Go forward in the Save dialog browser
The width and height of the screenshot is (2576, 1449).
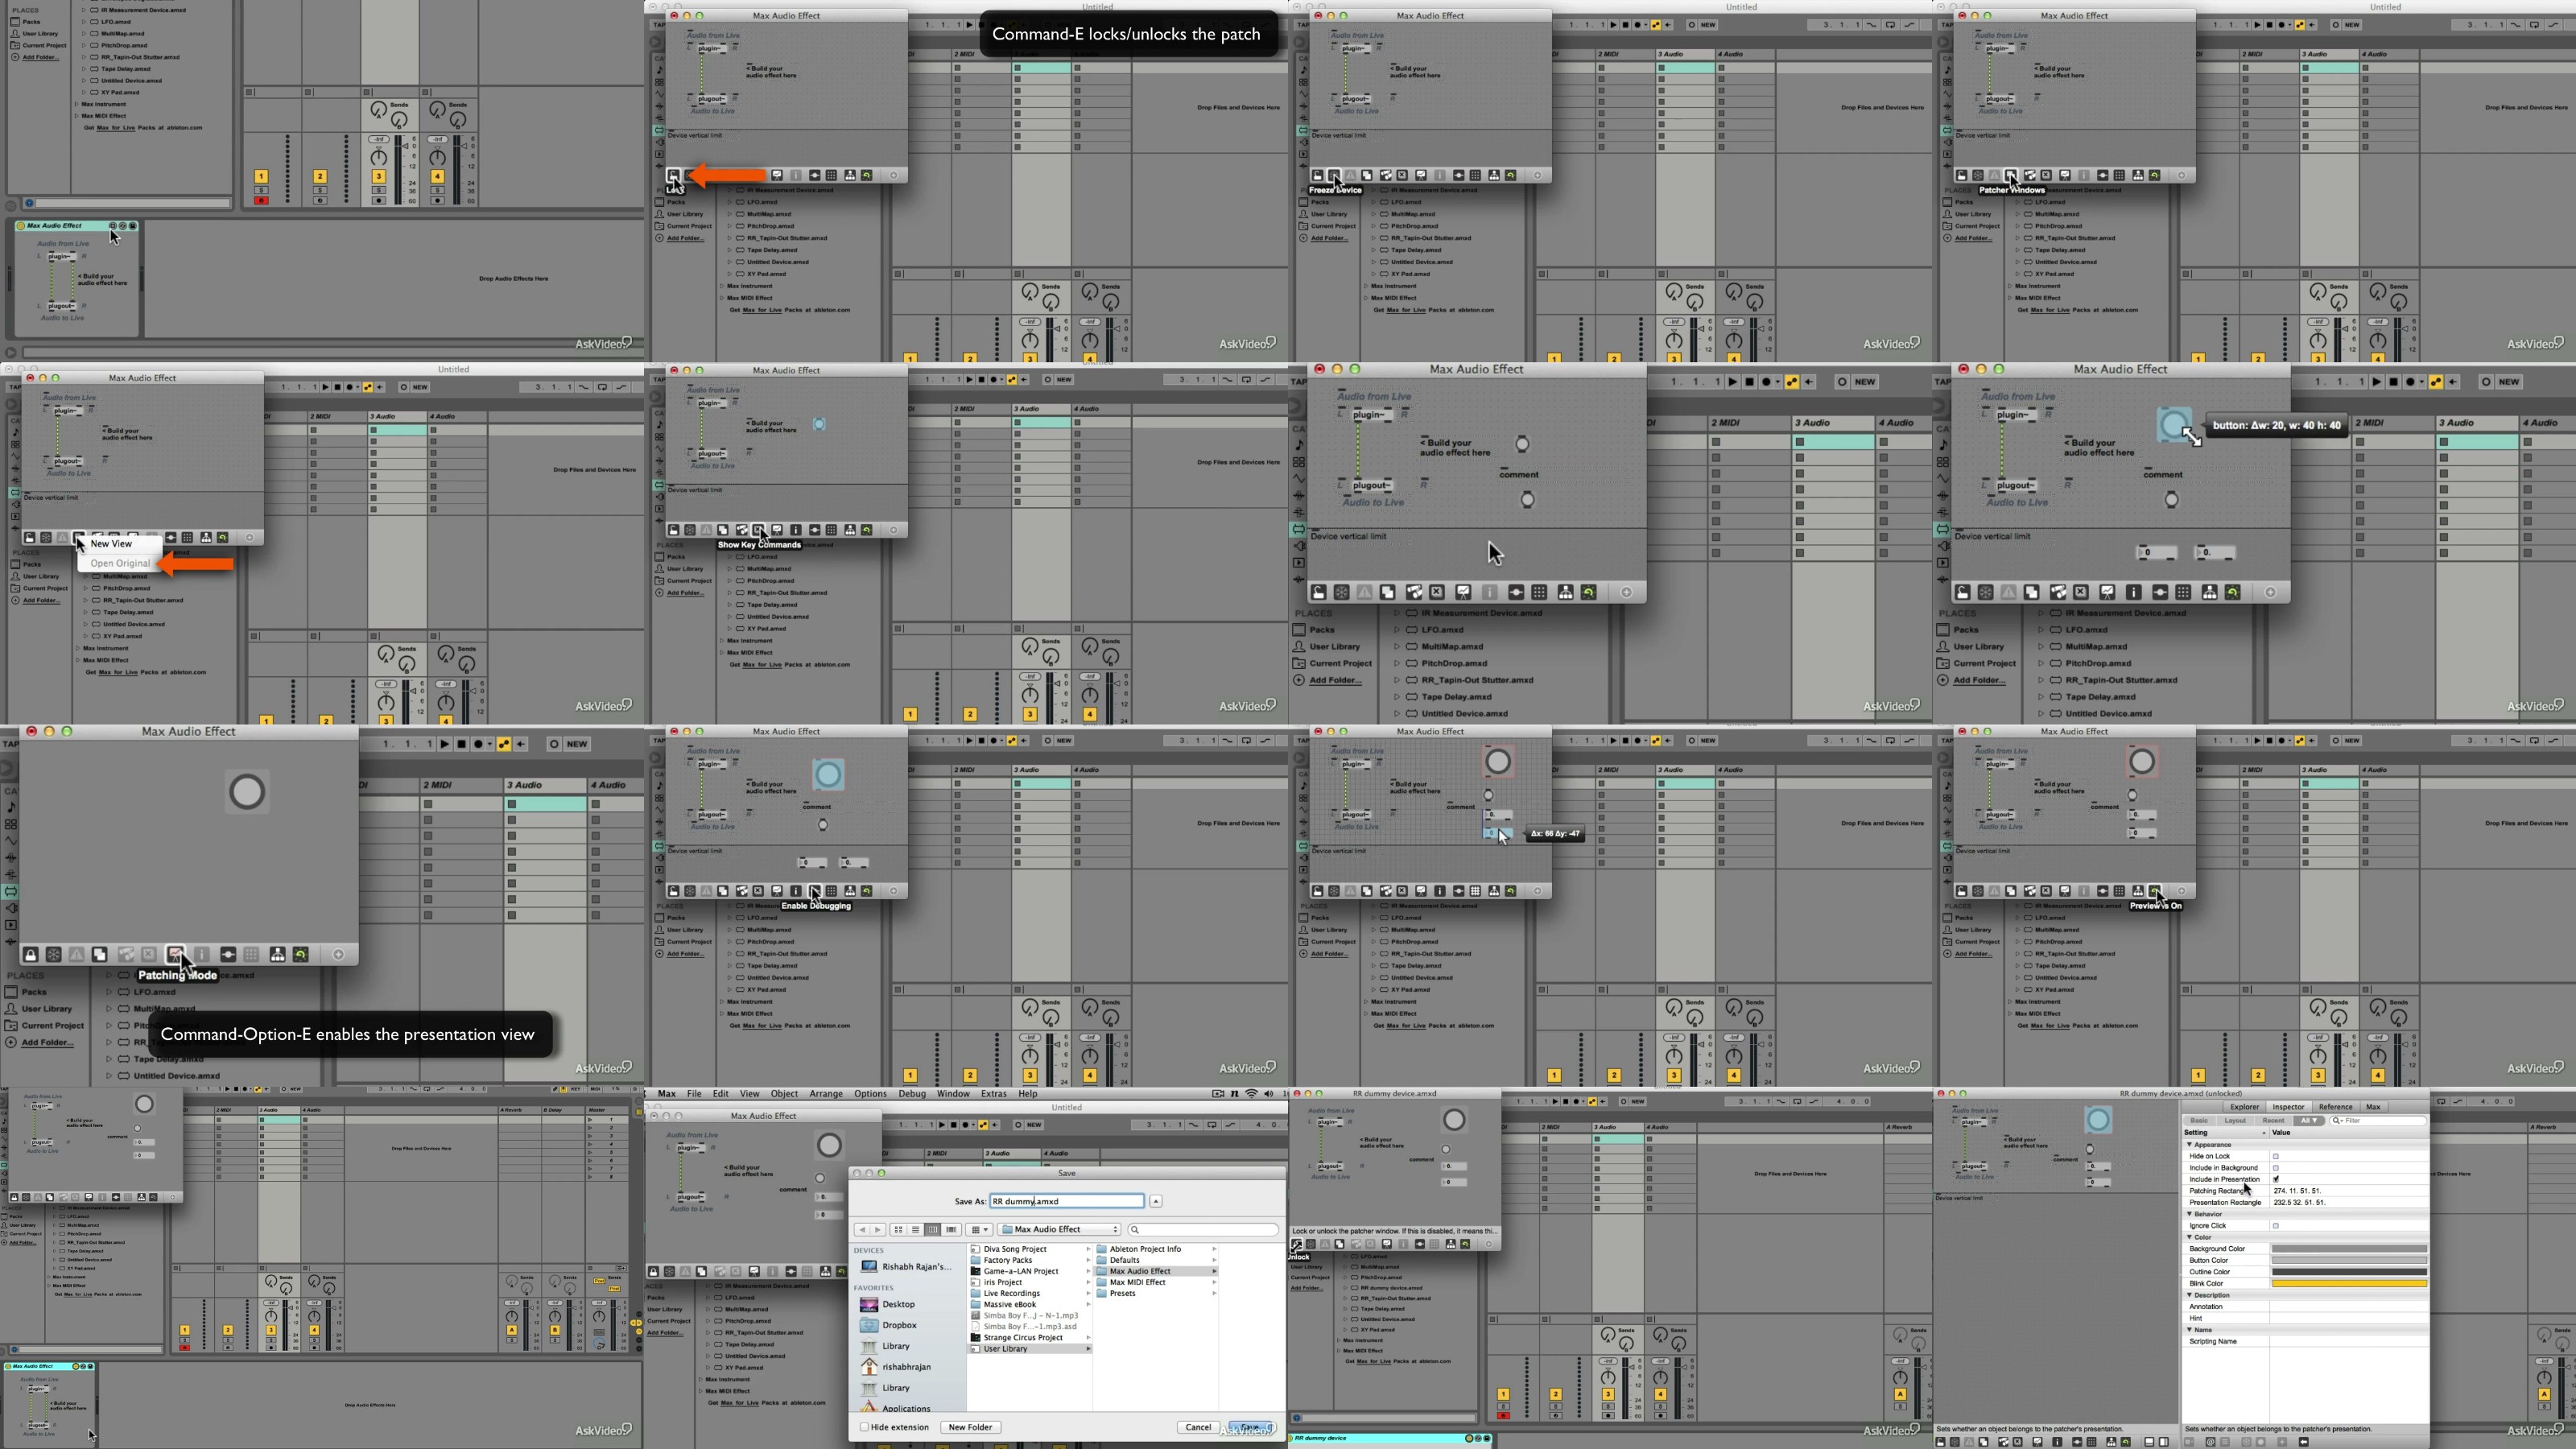878,1230
